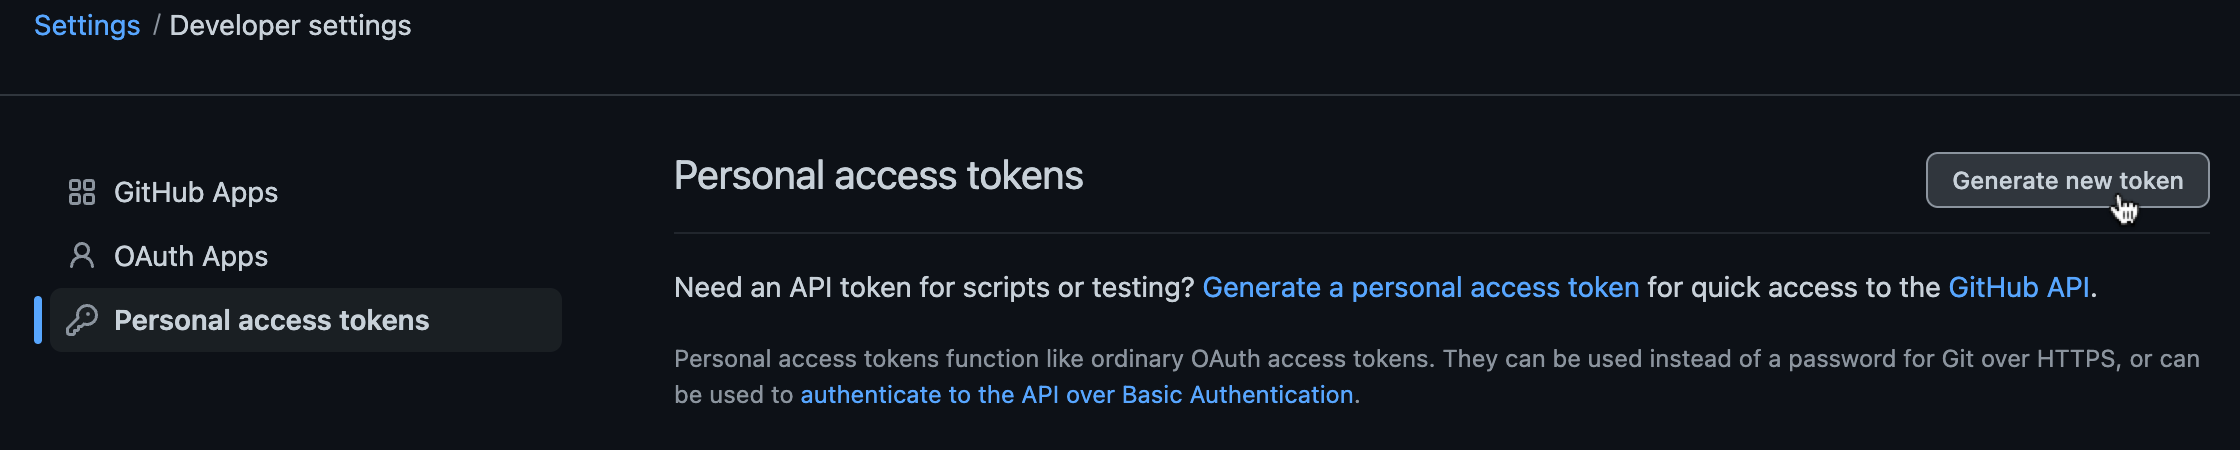2240x450 pixels.
Task: Open GitHub Apps in the sidebar
Action: click(196, 192)
